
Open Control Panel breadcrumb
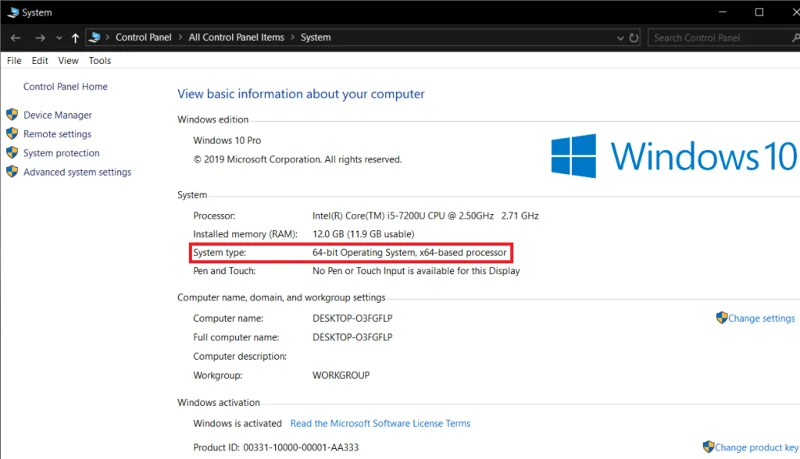[x=143, y=37]
